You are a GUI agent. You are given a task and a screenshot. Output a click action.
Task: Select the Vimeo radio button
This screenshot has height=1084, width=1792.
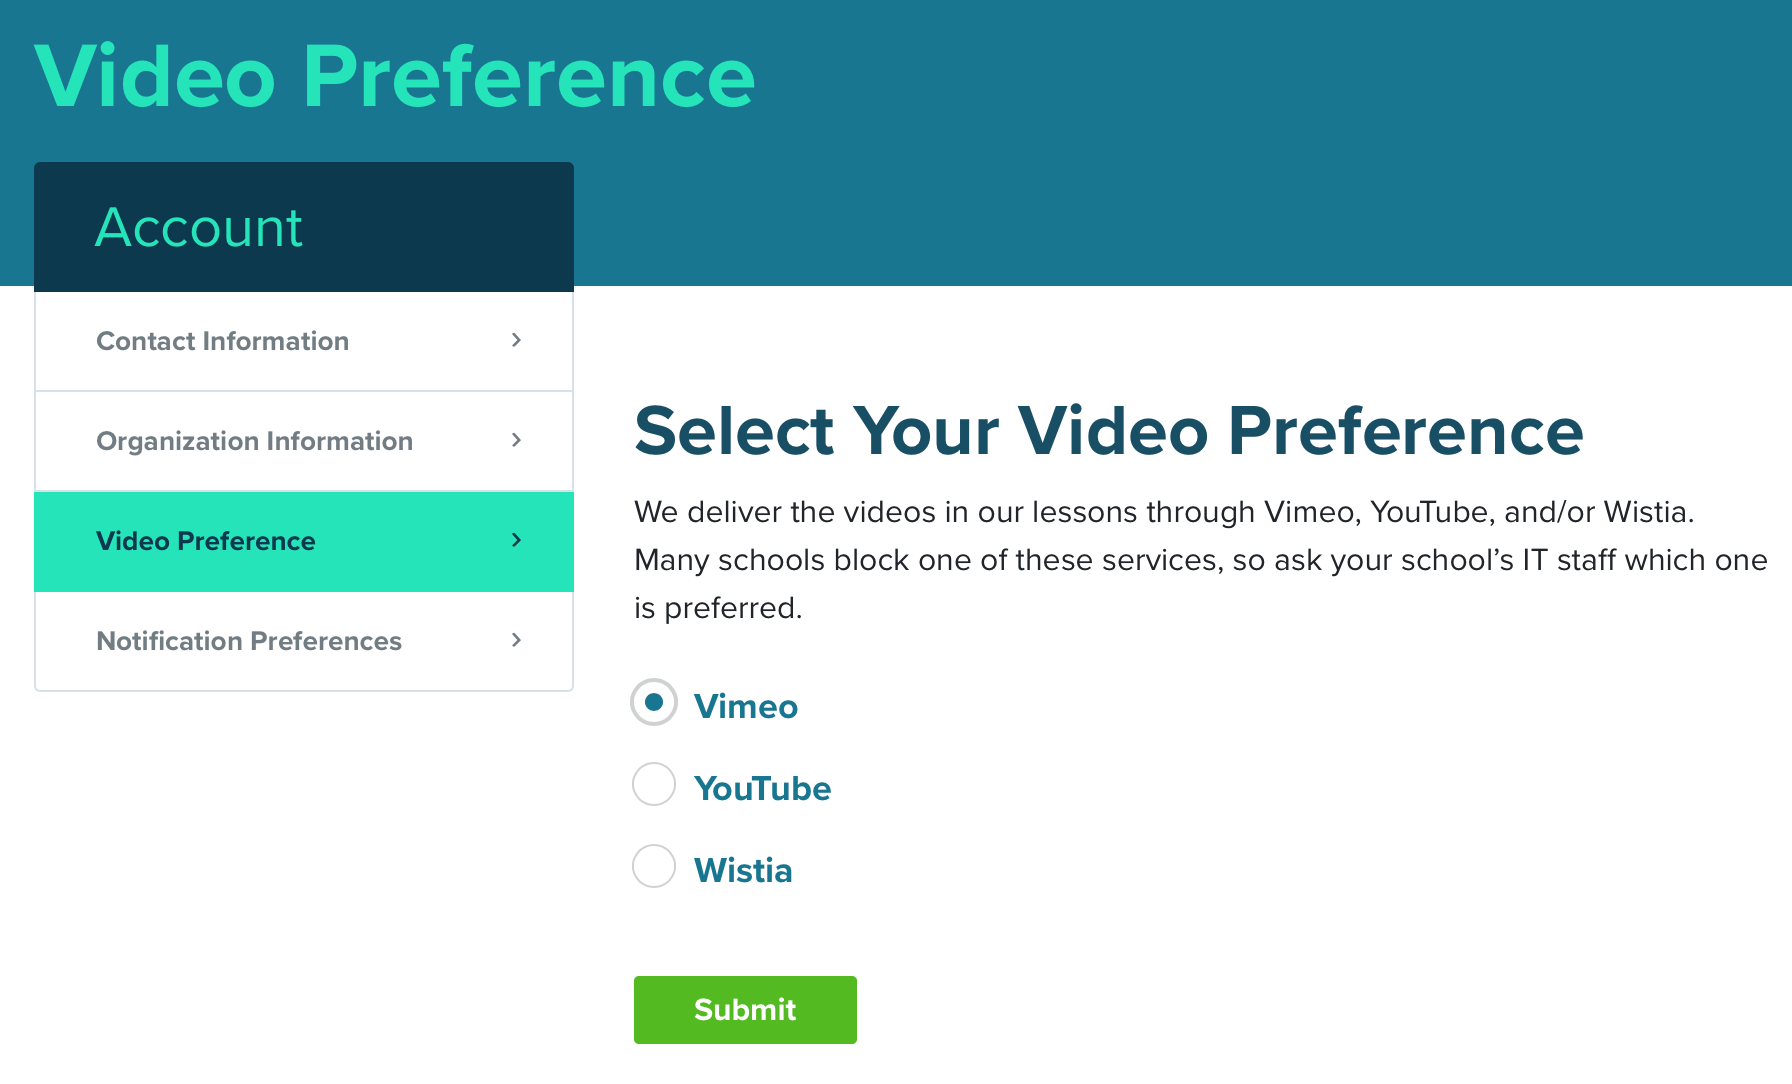click(653, 703)
